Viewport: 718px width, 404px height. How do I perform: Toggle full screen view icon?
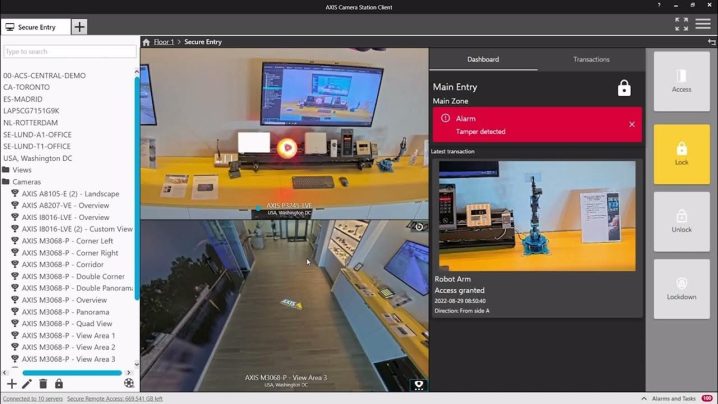point(680,24)
